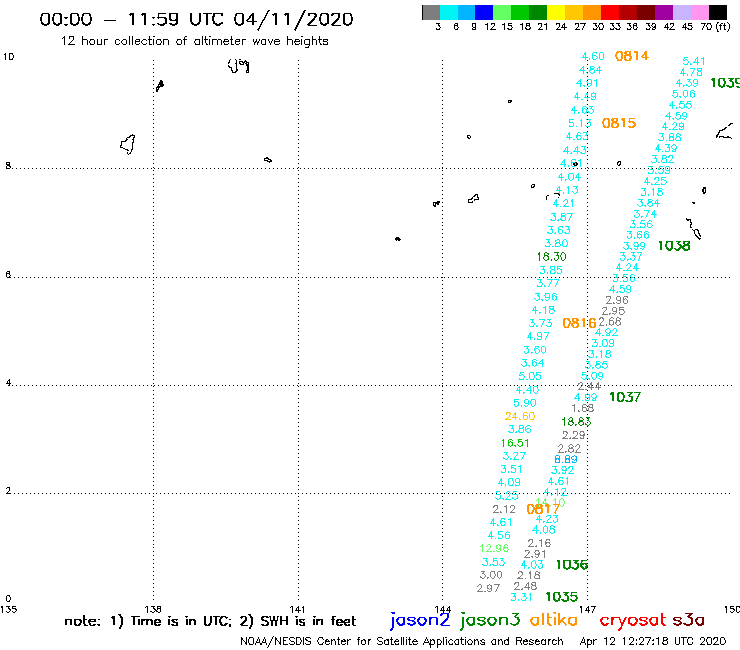Screen dimensions: 740x650
Task: Click the jason2 satellite legend label
Action: (420, 620)
